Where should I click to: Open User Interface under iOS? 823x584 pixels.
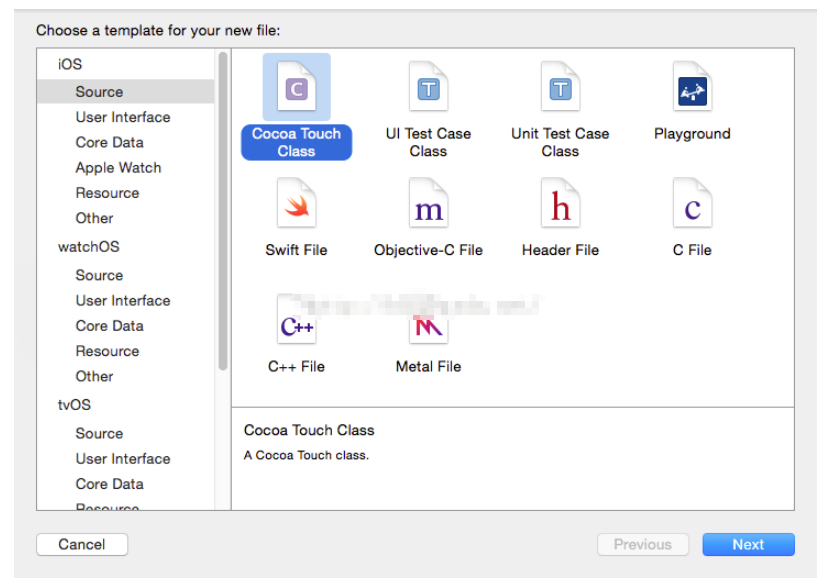123,117
